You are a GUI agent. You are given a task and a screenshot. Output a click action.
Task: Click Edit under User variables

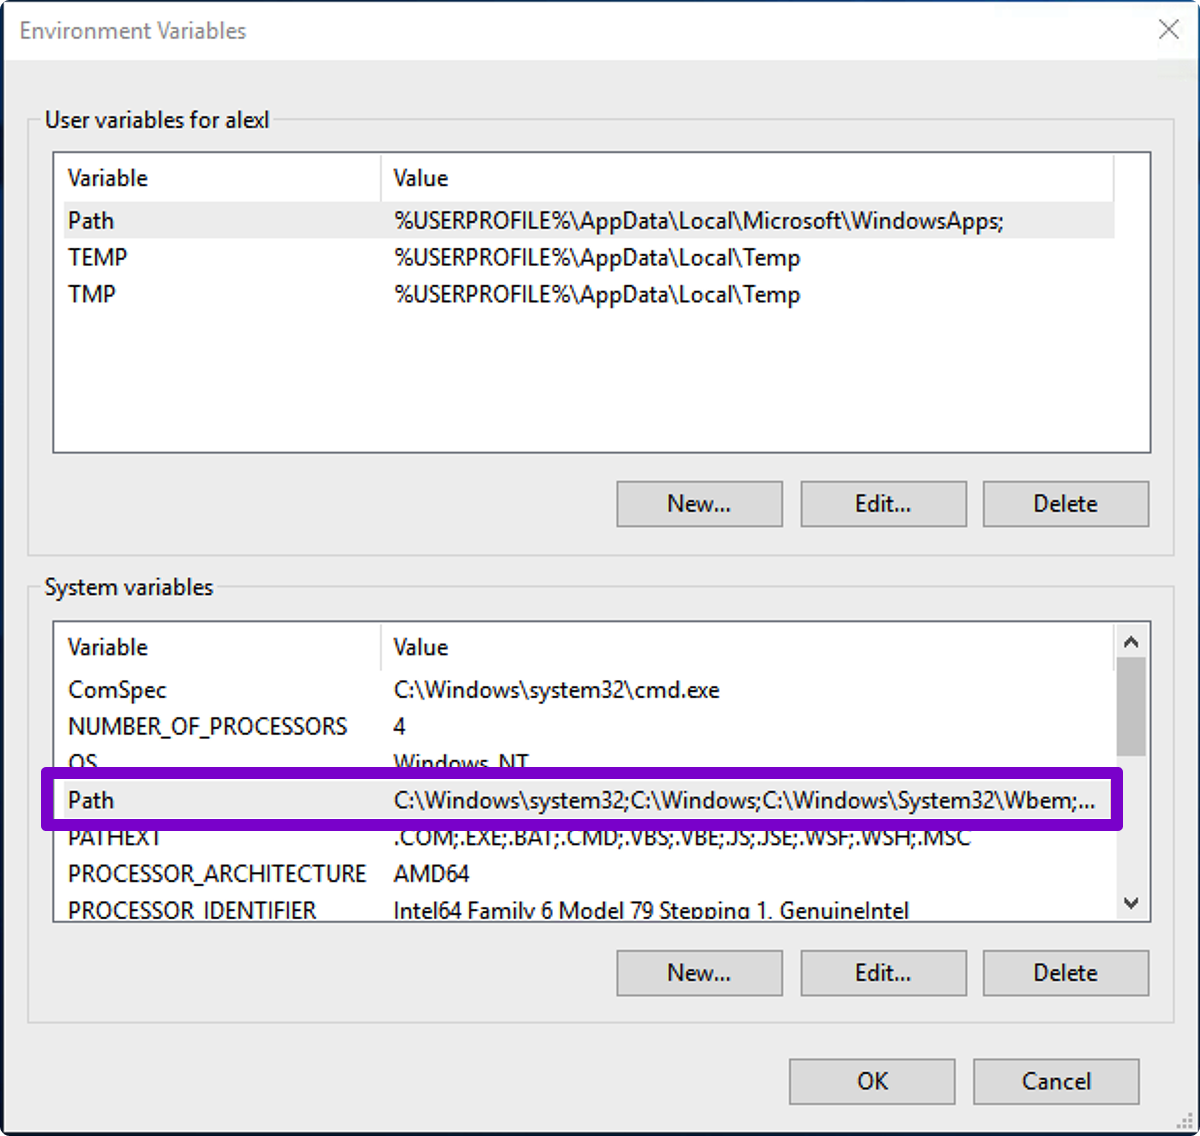click(x=882, y=503)
